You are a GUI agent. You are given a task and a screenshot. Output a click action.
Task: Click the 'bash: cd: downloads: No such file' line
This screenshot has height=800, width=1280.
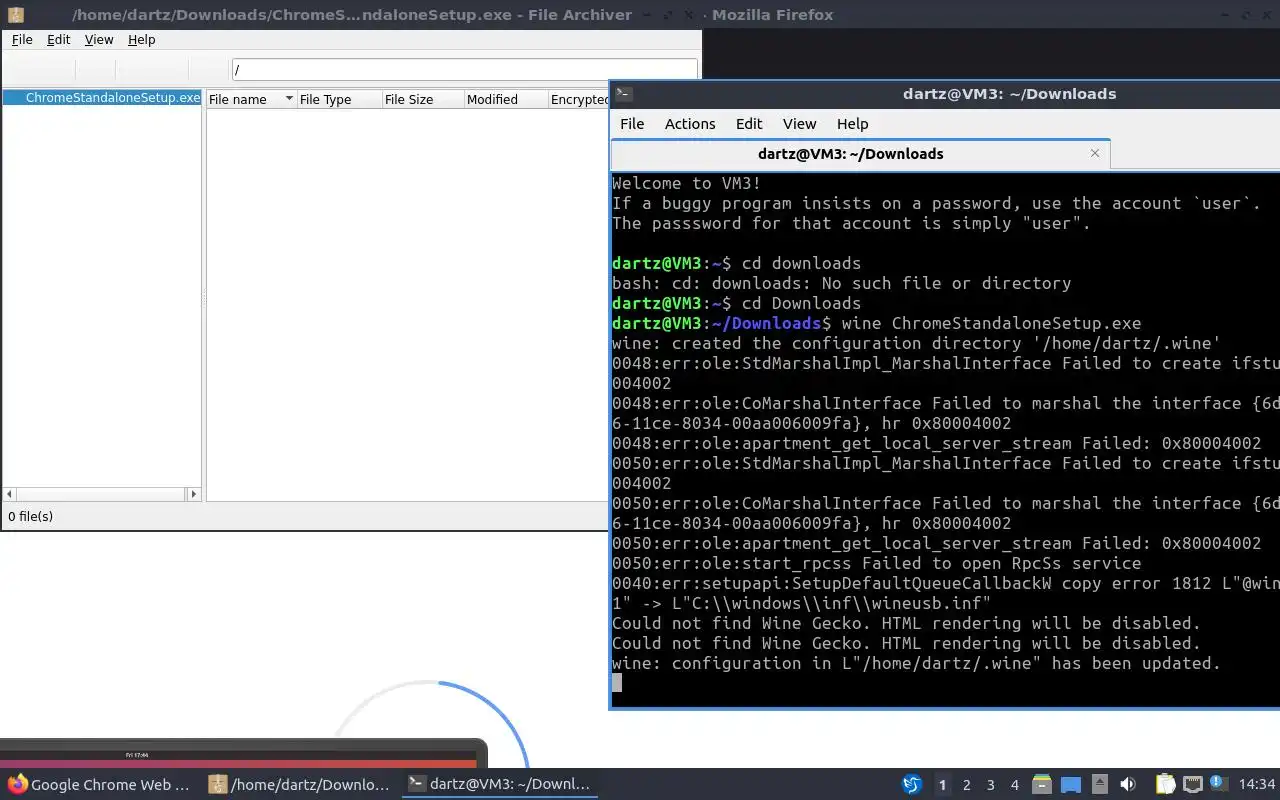841,283
